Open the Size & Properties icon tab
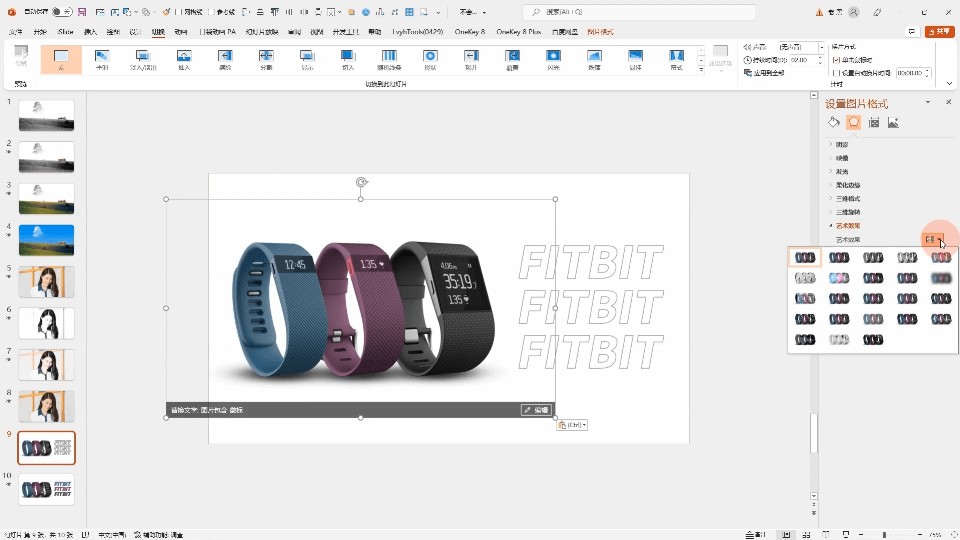This screenshot has width=960, height=540. point(874,123)
